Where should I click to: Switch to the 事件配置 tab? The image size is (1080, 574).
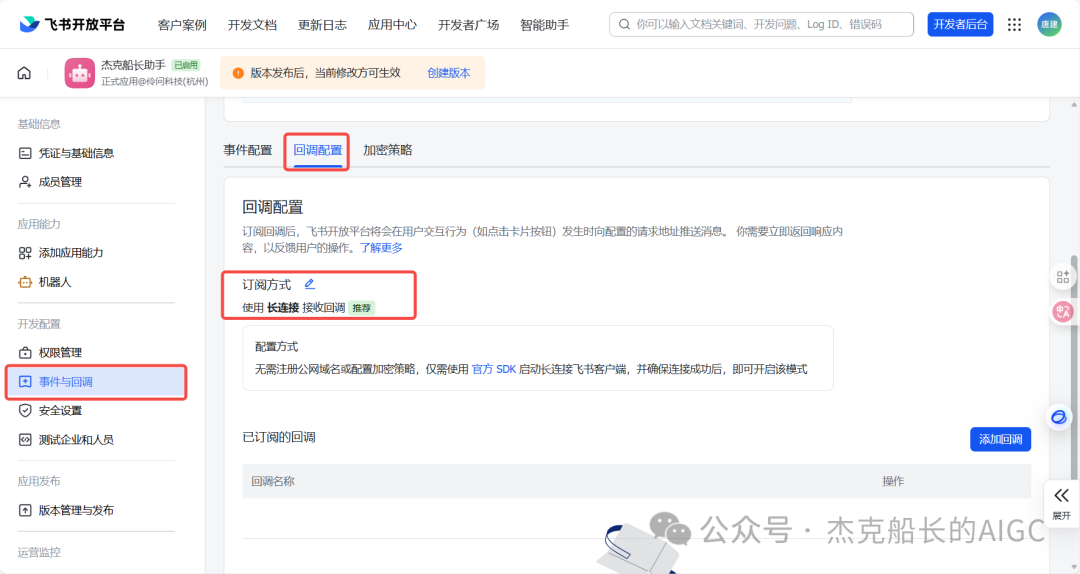[248, 150]
